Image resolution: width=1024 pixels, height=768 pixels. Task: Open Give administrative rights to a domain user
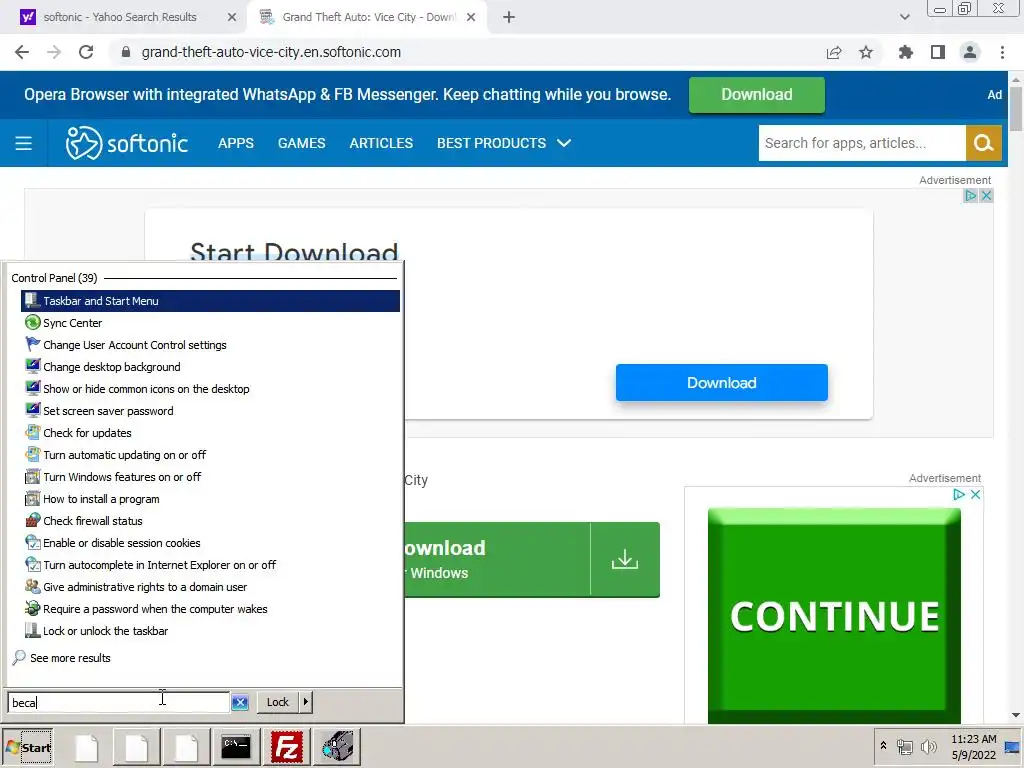210,586
